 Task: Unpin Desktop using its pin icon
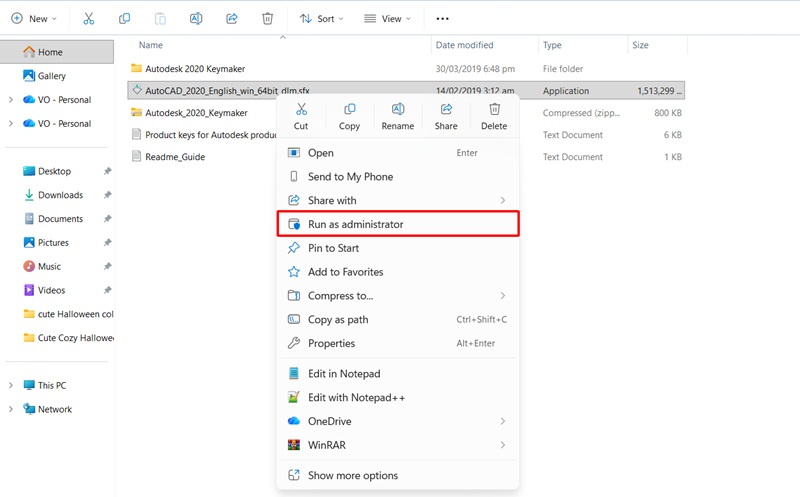pyautogui.click(x=107, y=171)
